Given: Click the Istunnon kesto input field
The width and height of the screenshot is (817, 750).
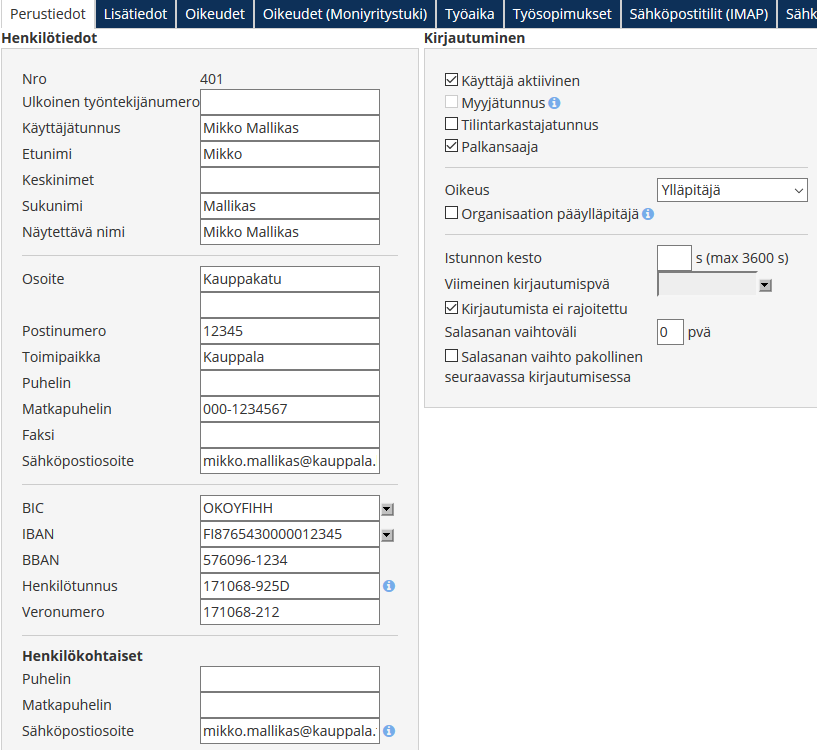Looking at the screenshot, I should 674,258.
